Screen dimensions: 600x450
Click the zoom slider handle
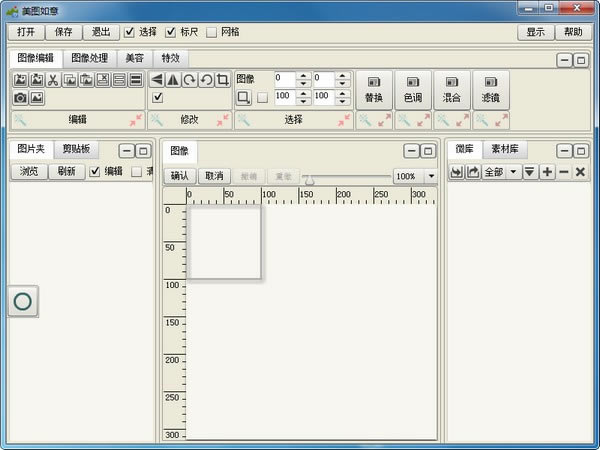point(309,179)
